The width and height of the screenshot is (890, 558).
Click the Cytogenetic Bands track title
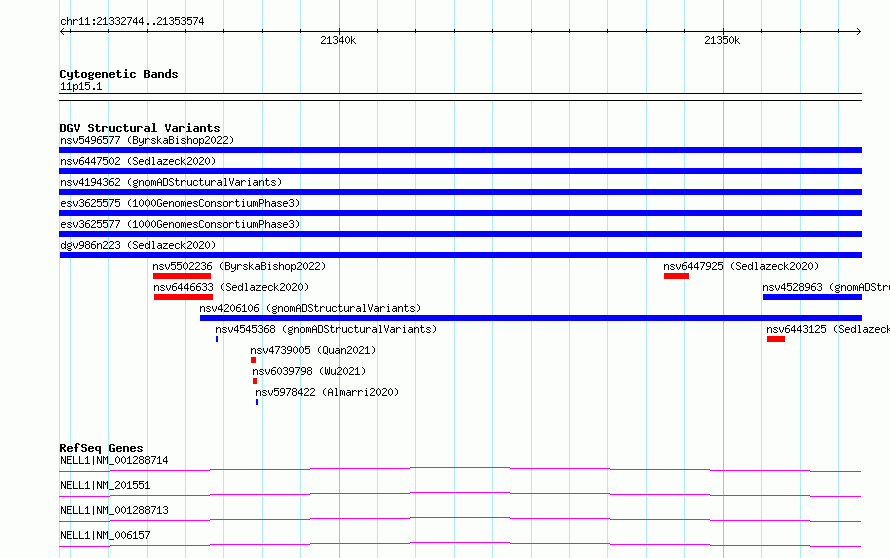[119, 74]
